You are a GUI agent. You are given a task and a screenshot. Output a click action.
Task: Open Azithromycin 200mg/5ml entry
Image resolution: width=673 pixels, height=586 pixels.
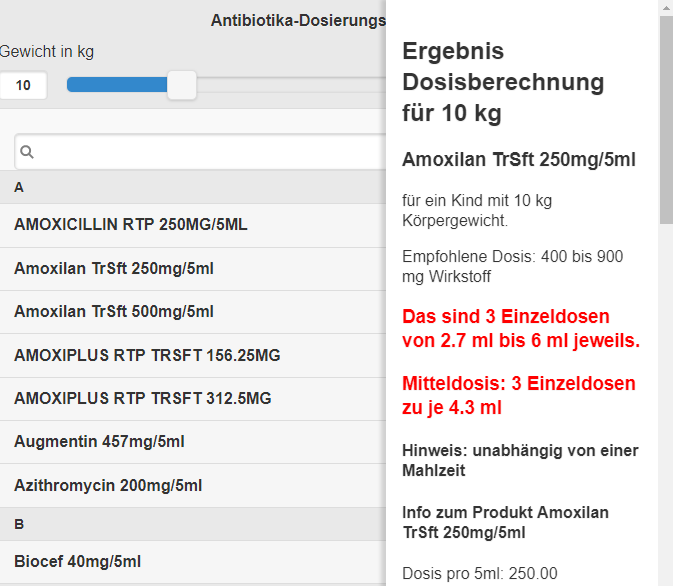click(193, 486)
